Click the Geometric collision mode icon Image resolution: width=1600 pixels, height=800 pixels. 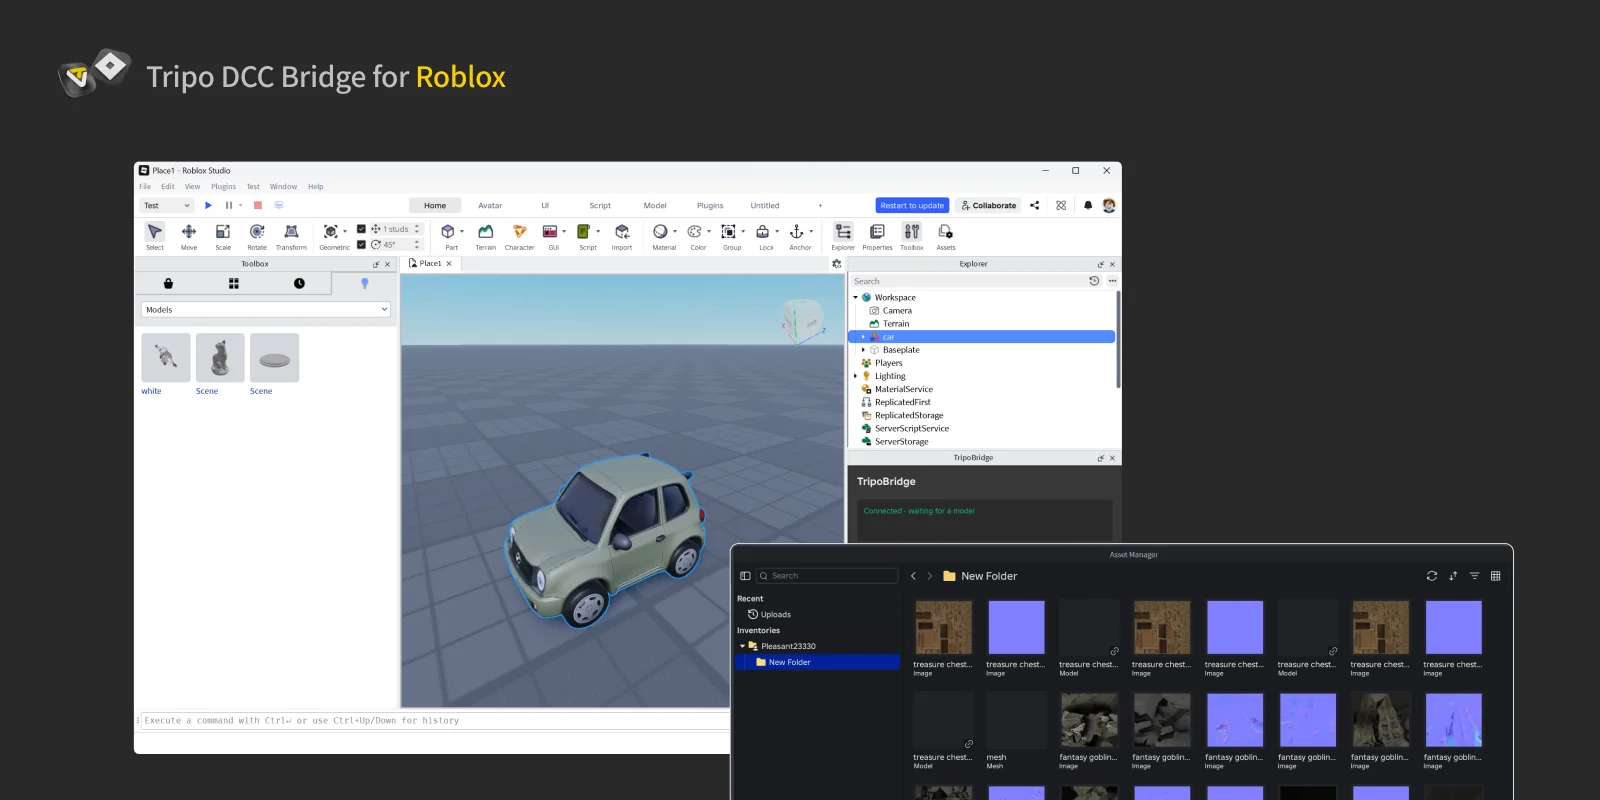tap(331, 232)
